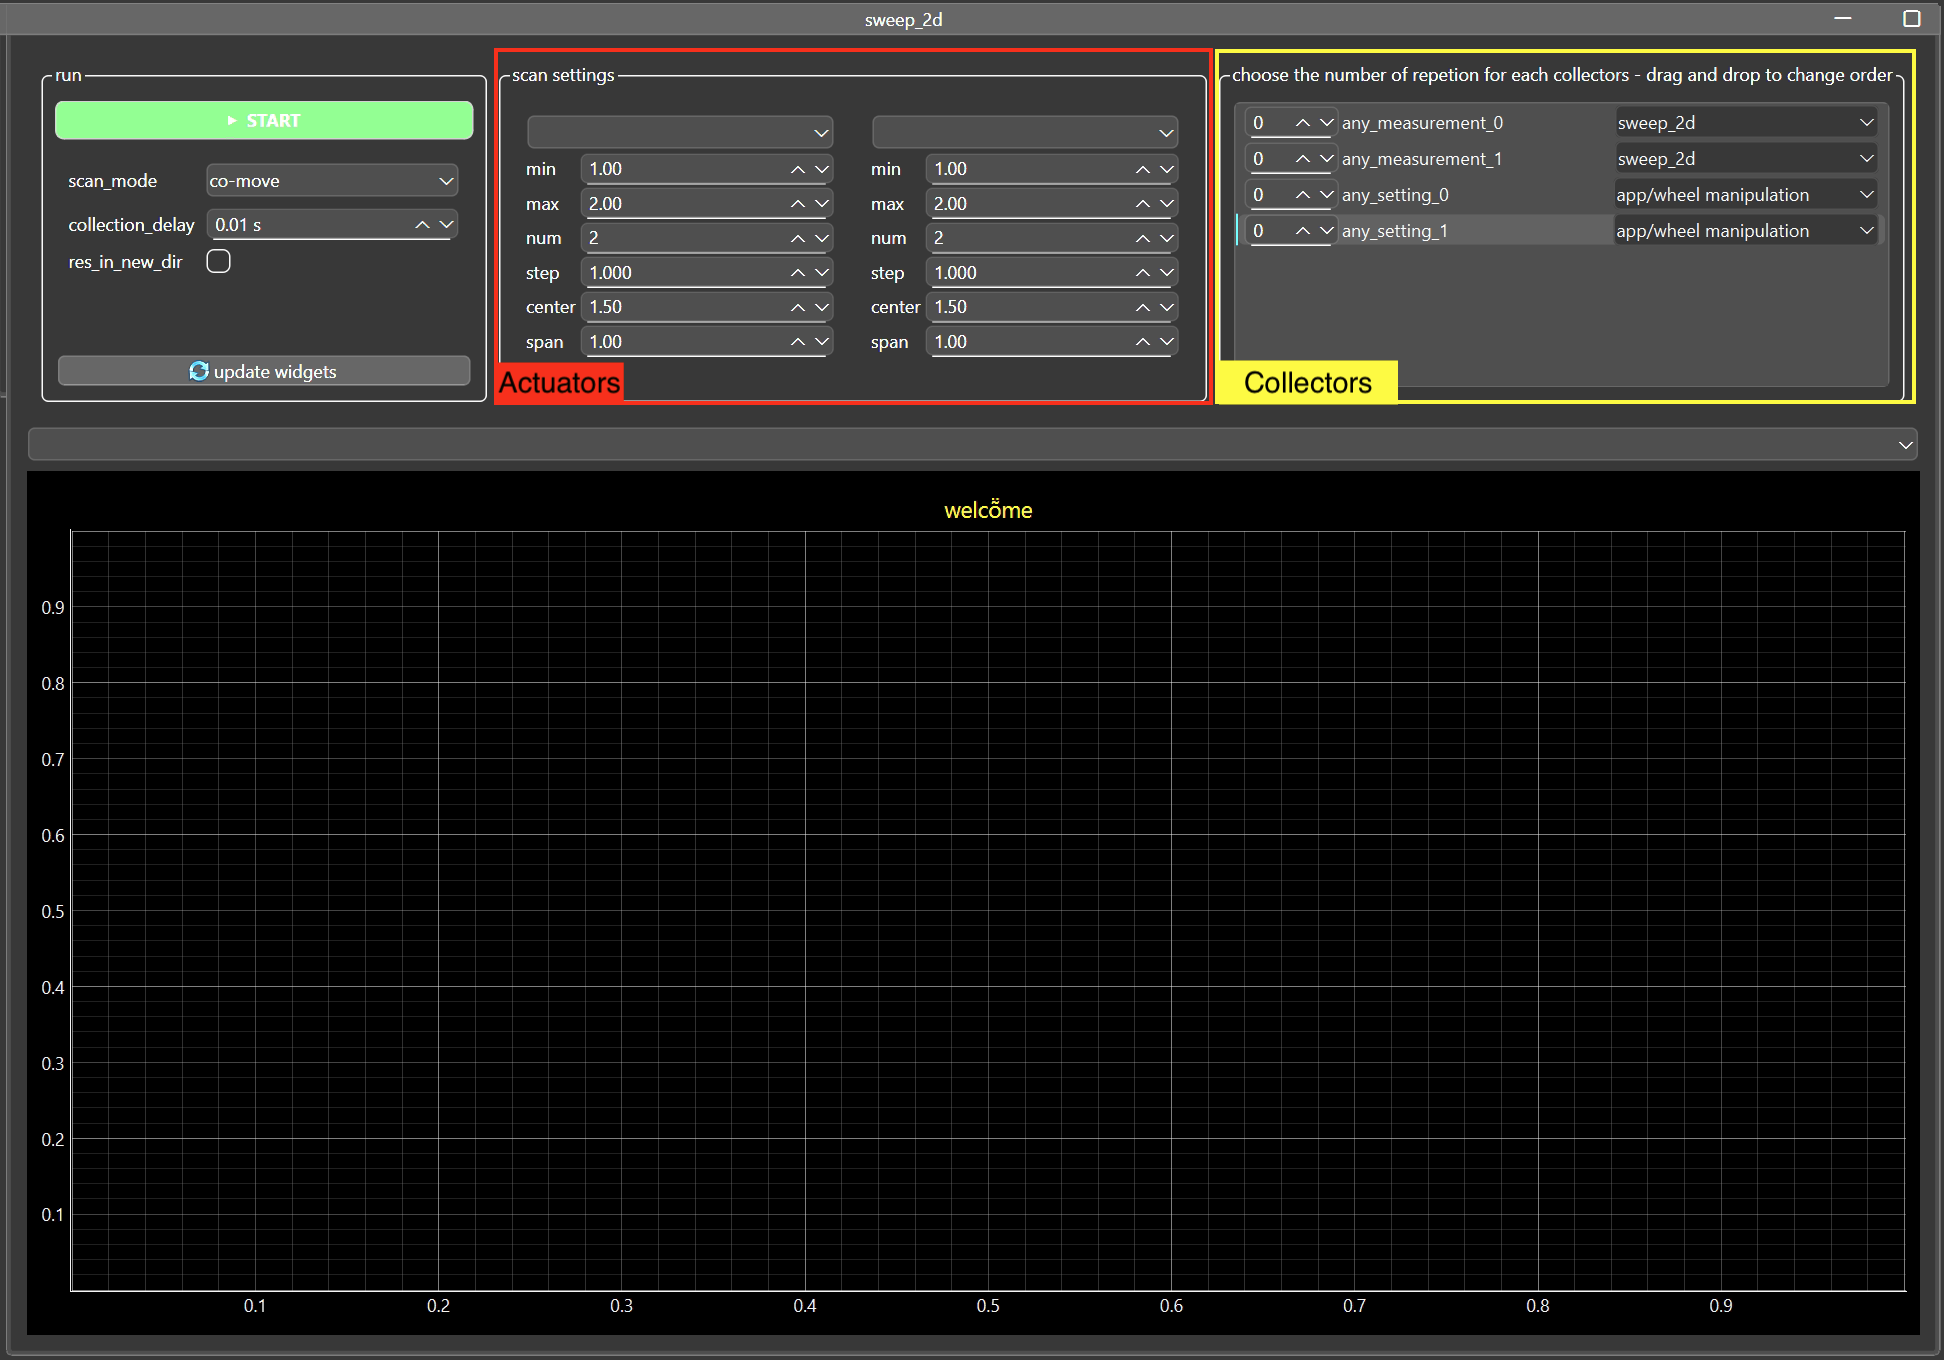Screen dimensions: 1944x1360
Task: Open any_setting_0 app/wheel manipulation dropdown
Action: click(1745, 194)
